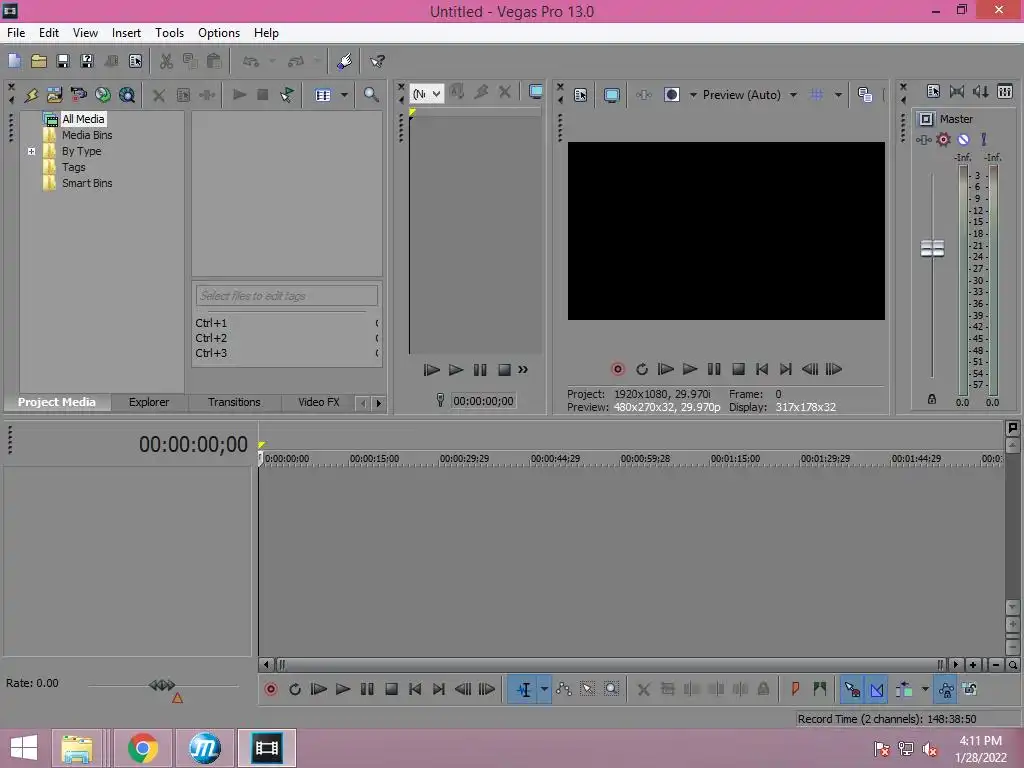Click the Video Preview on external monitor icon
Viewport: 1024px width, 768px height.
point(611,95)
